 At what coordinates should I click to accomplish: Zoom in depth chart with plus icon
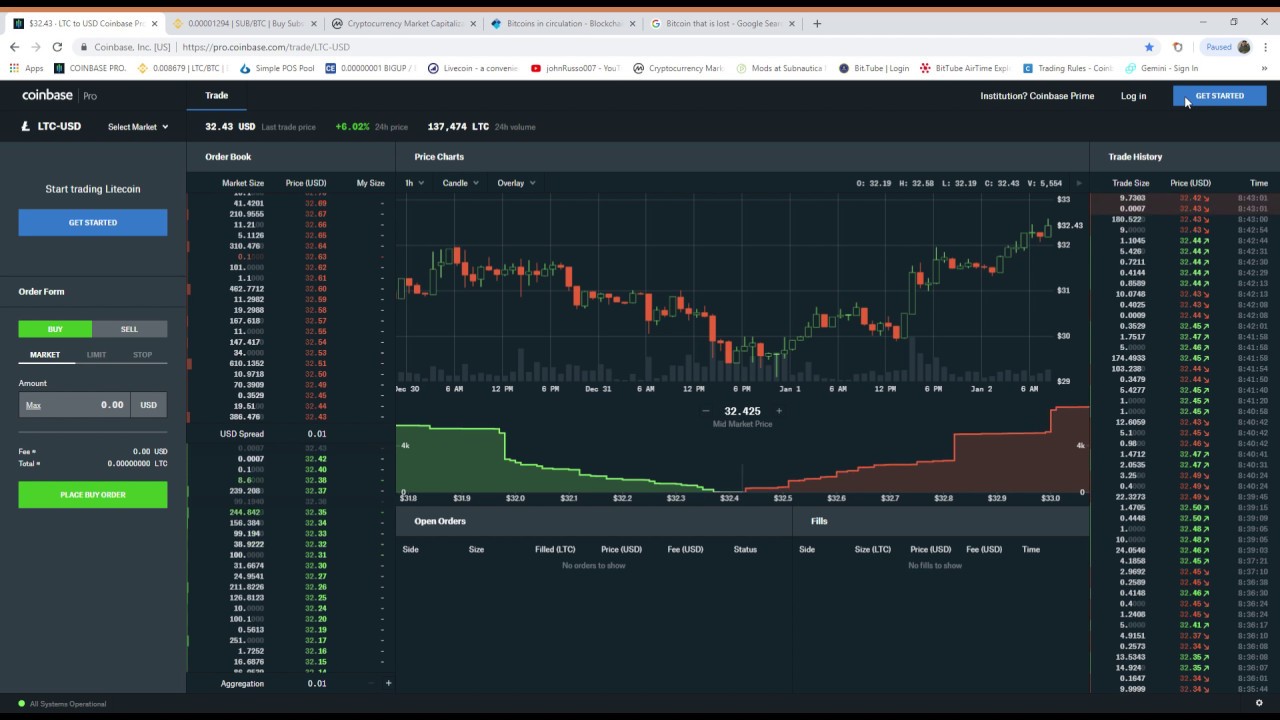click(779, 411)
